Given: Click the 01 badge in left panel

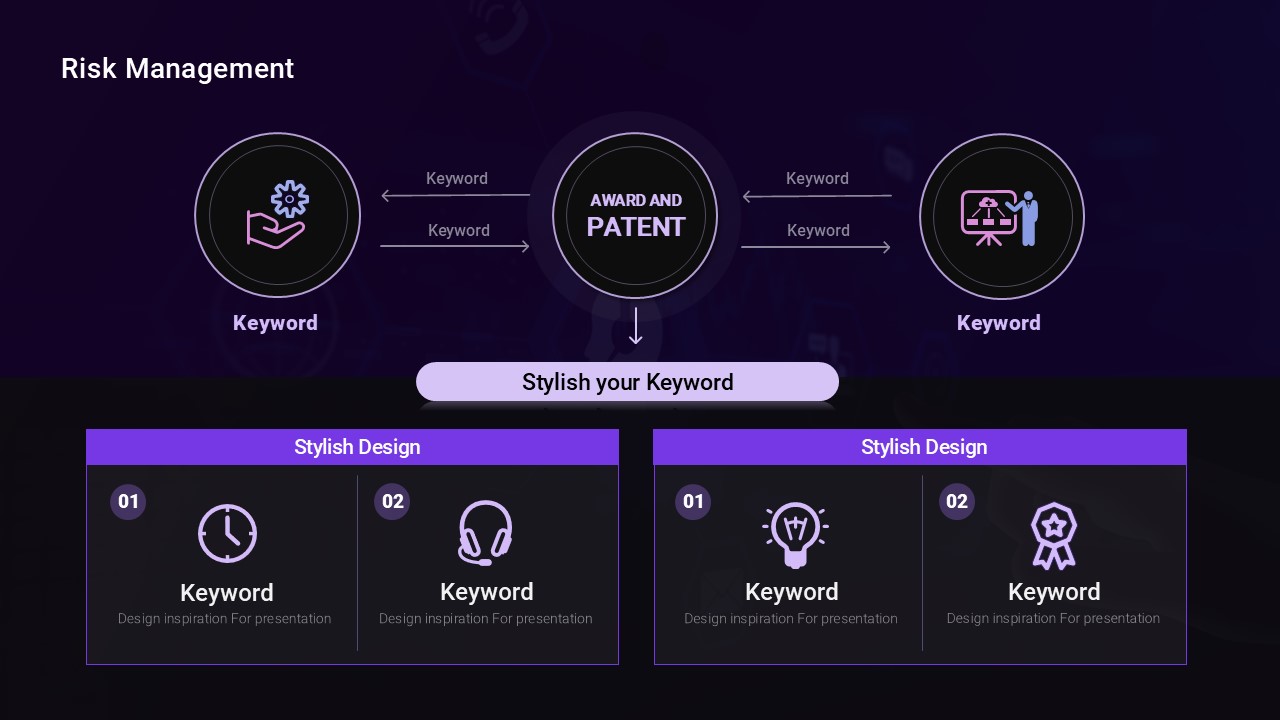Looking at the screenshot, I should [x=128, y=501].
